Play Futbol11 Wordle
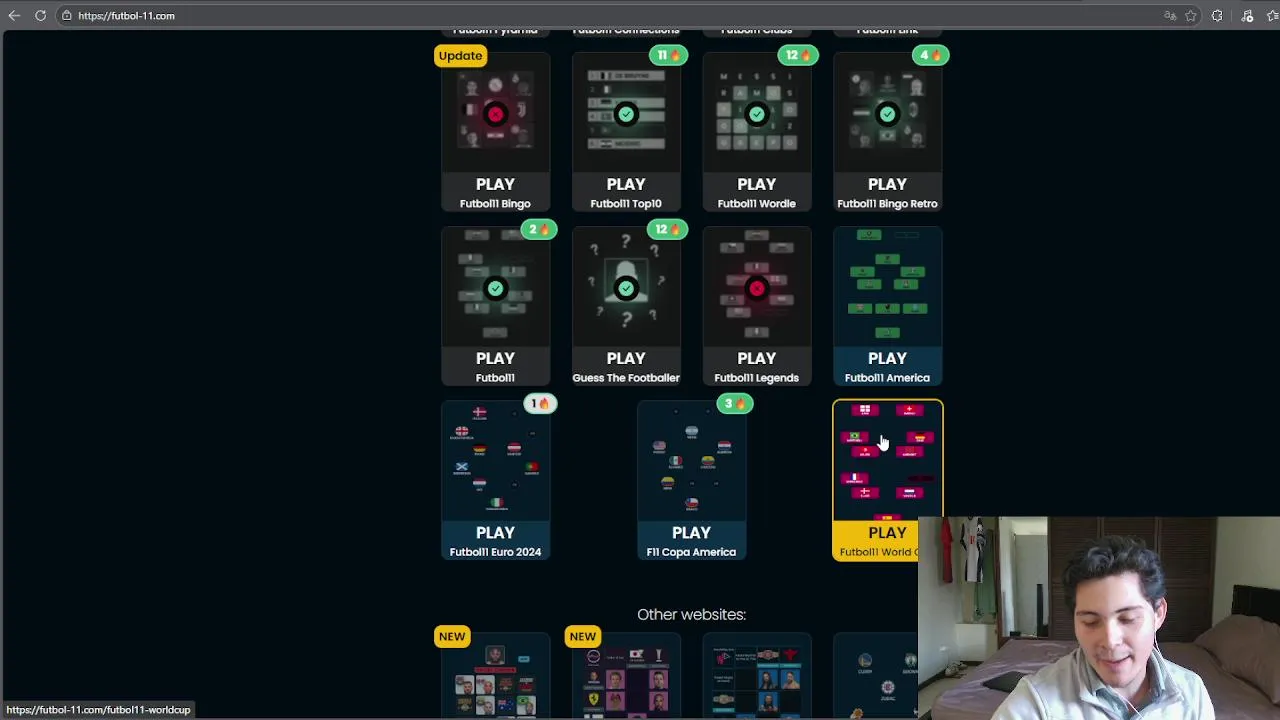Image resolution: width=1280 pixels, height=720 pixels. 757,184
